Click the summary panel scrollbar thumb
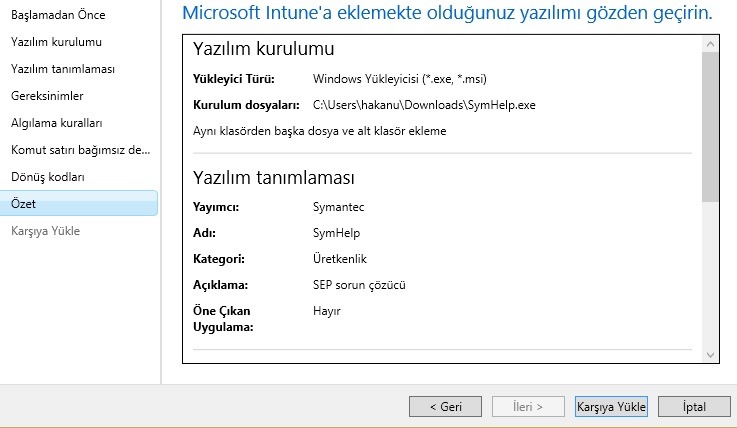737x428 pixels. point(710,127)
